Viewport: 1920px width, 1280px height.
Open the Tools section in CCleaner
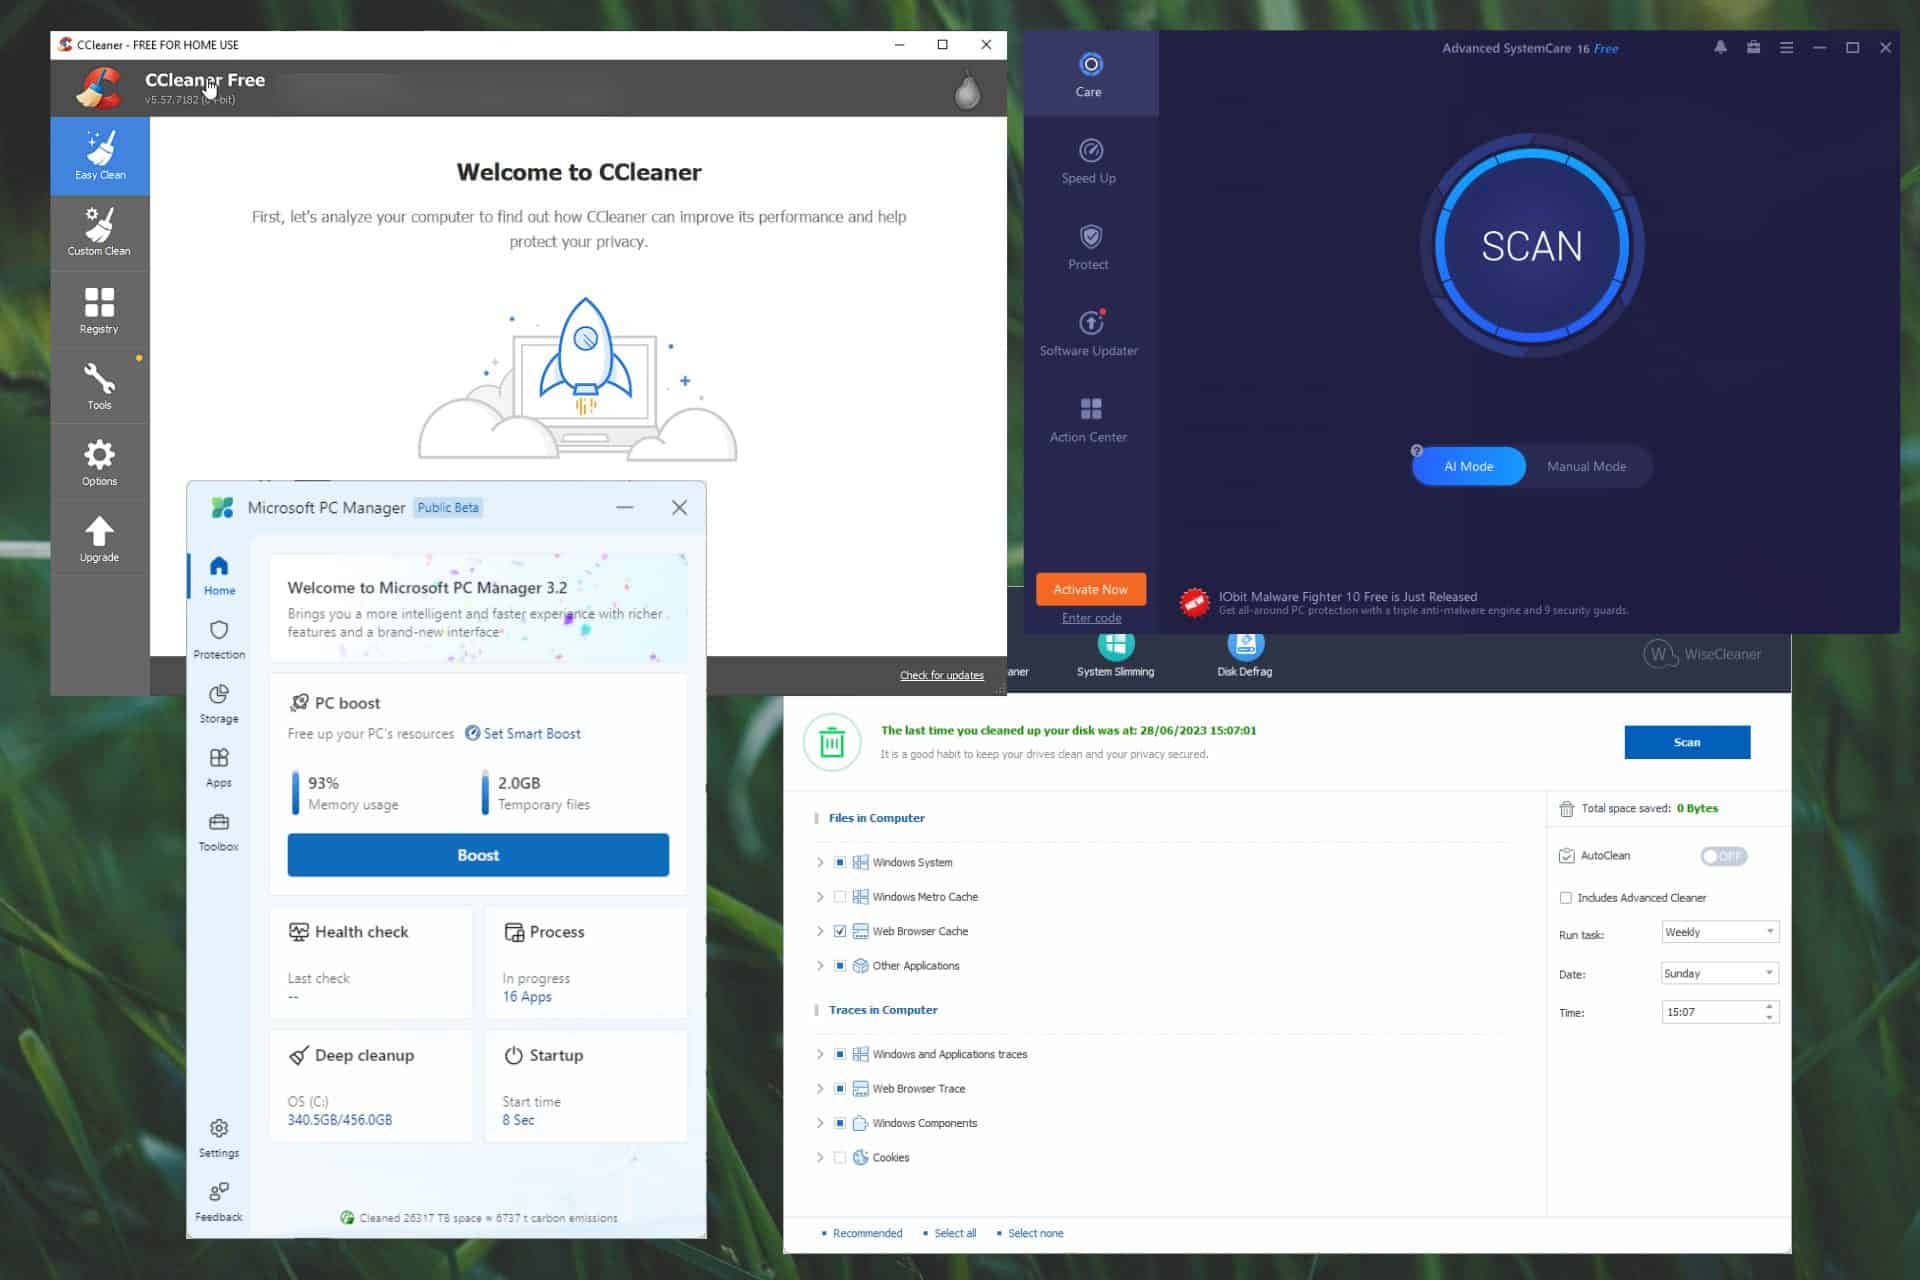(100, 386)
